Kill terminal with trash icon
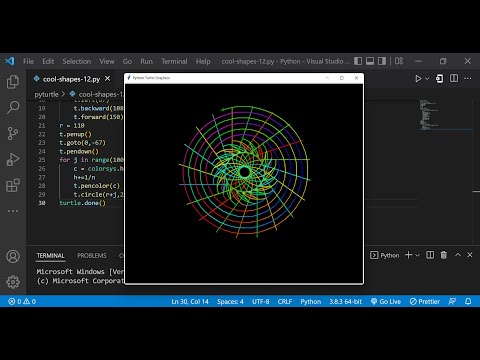480x360 pixels. pos(444,255)
